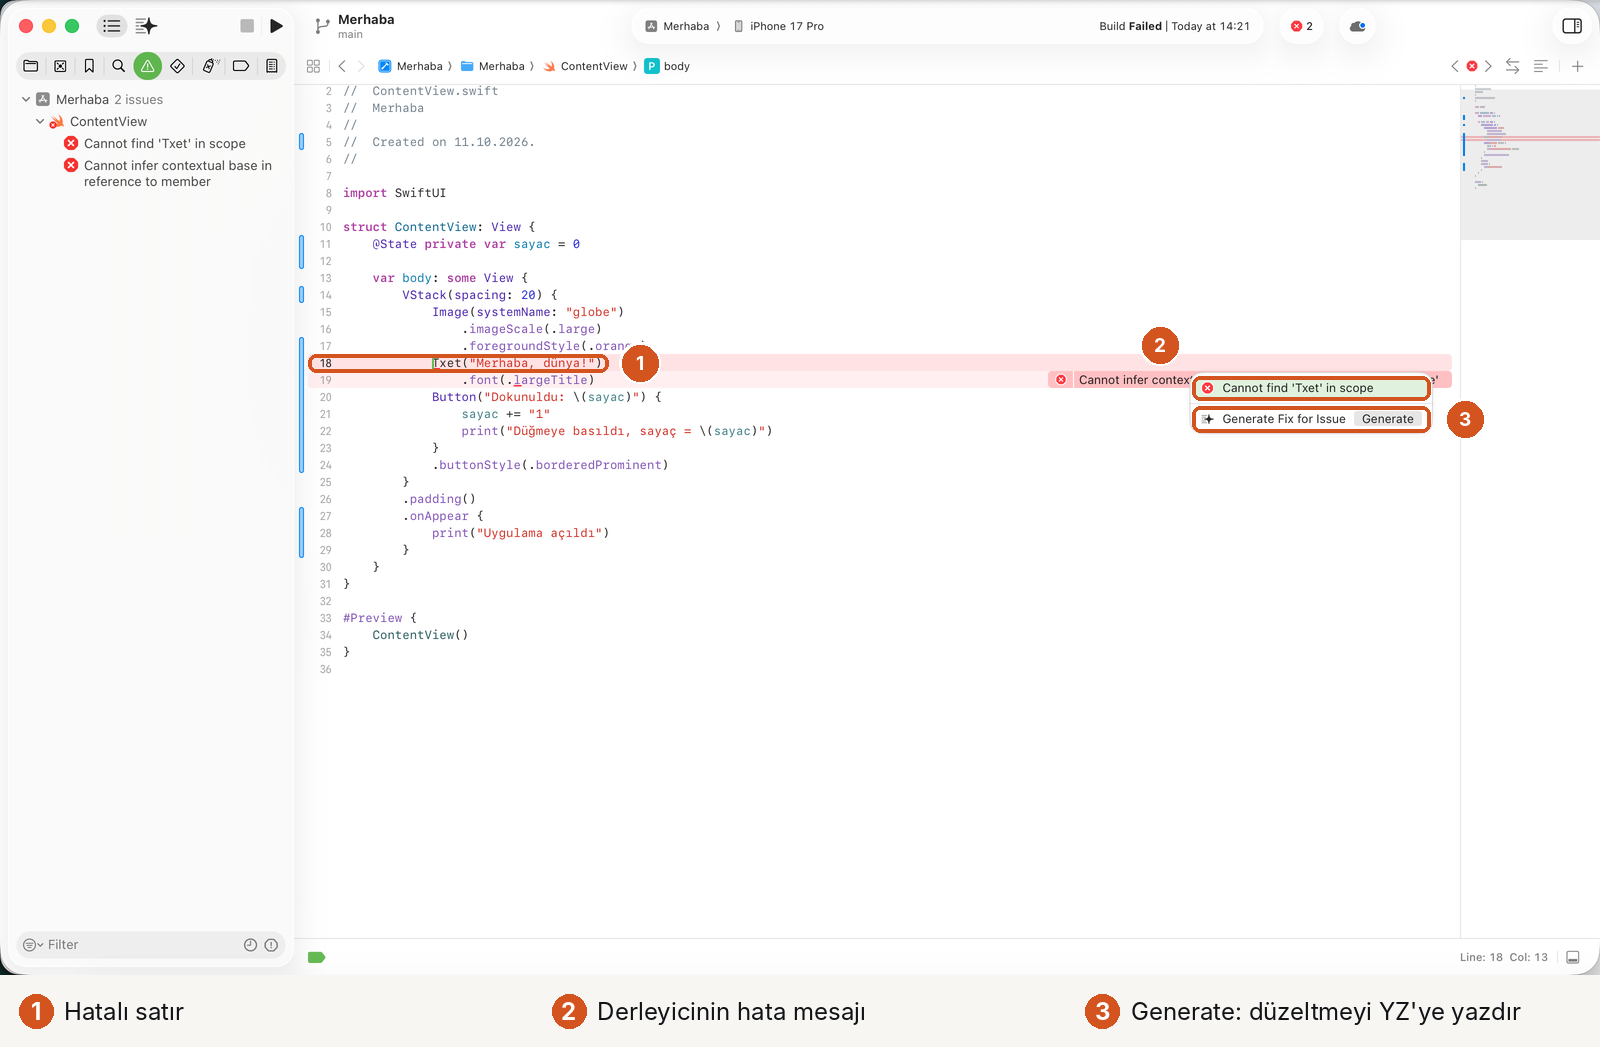Open the coding assistant sparkle icon
The image size is (1600, 1047).
click(x=146, y=26)
